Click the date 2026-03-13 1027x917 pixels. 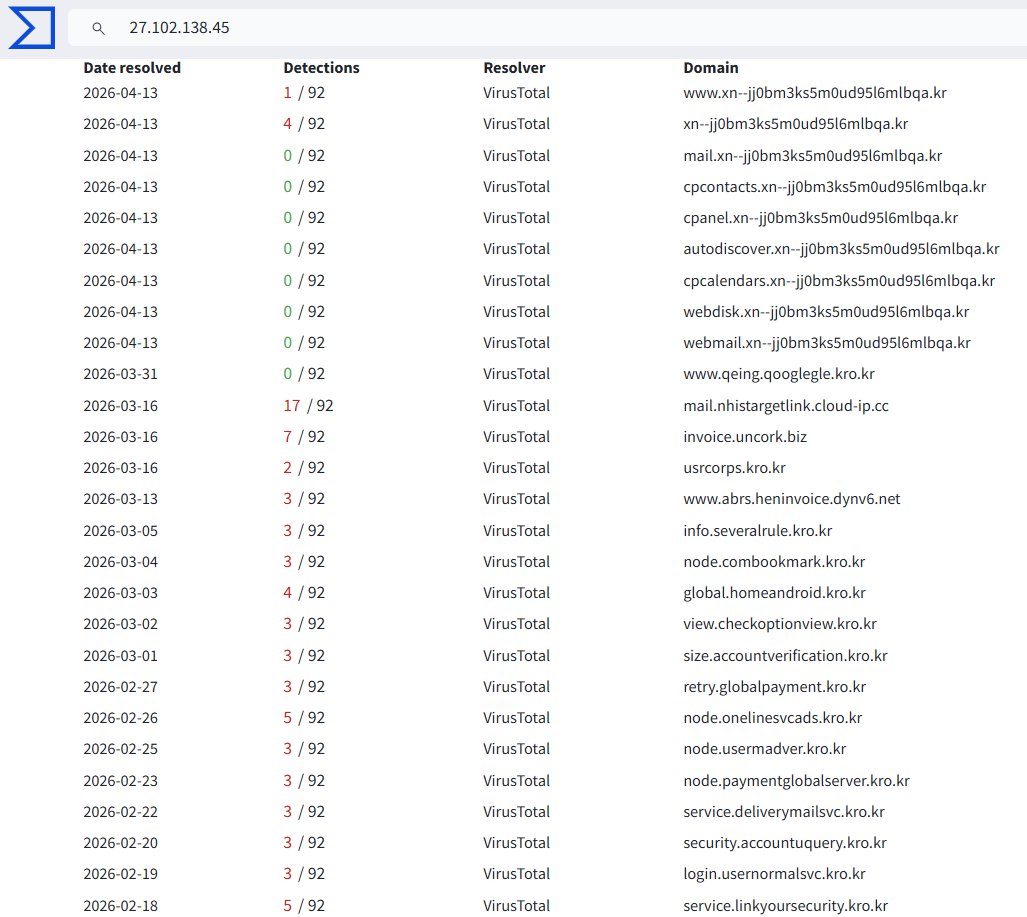point(121,499)
